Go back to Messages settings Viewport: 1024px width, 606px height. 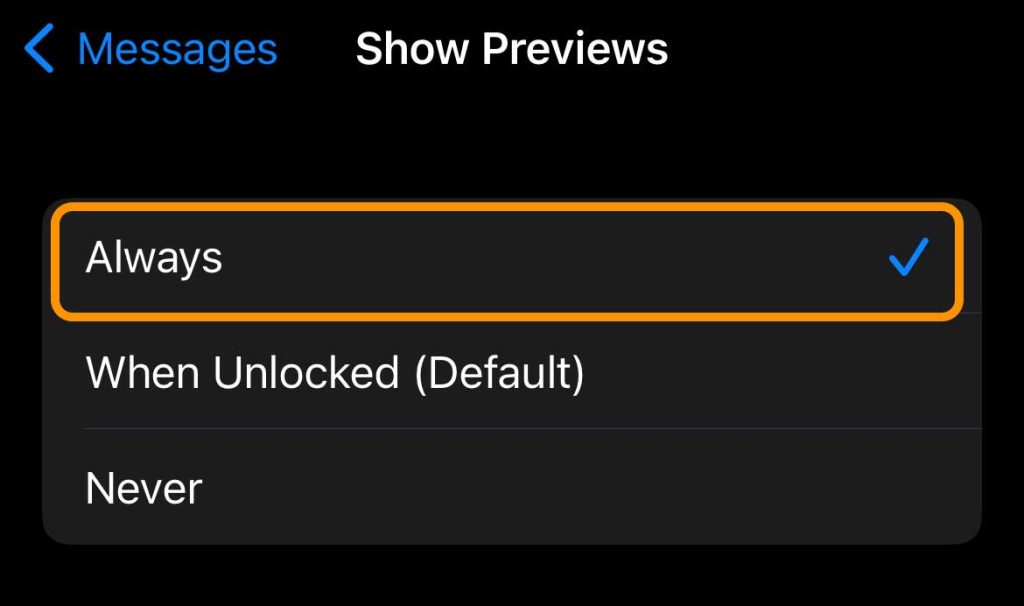tap(150, 50)
